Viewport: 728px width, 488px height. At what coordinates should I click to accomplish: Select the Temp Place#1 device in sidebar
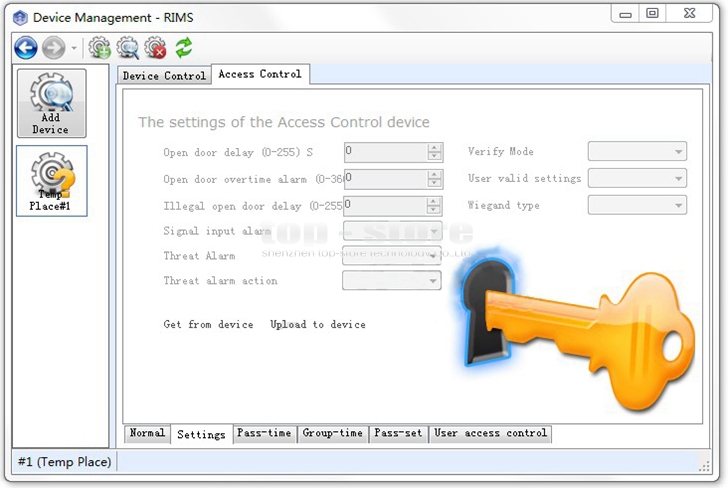(x=51, y=181)
